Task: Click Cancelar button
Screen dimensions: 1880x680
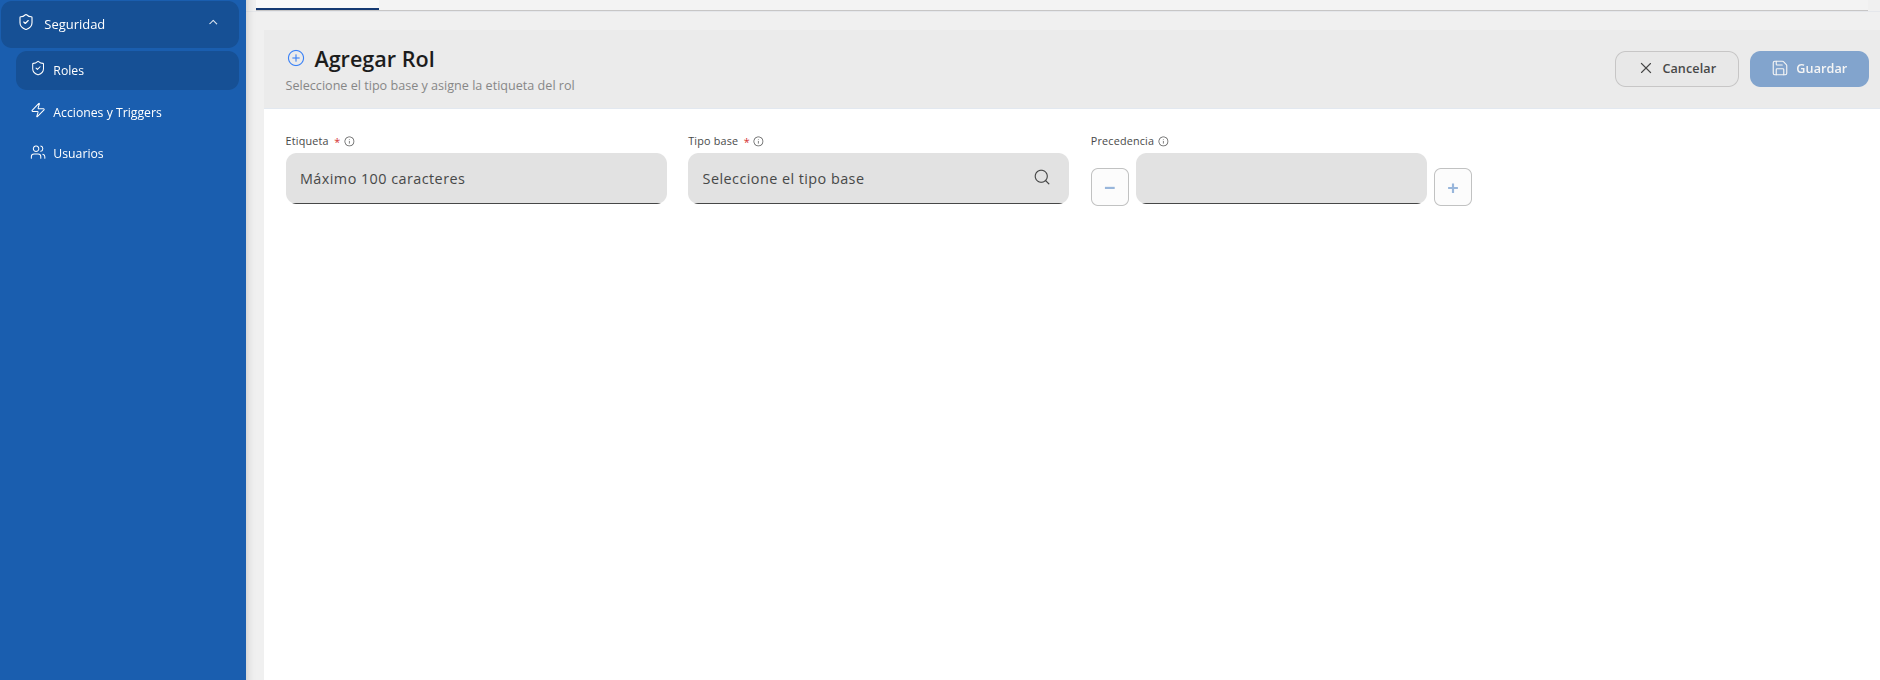Action: pyautogui.click(x=1676, y=69)
